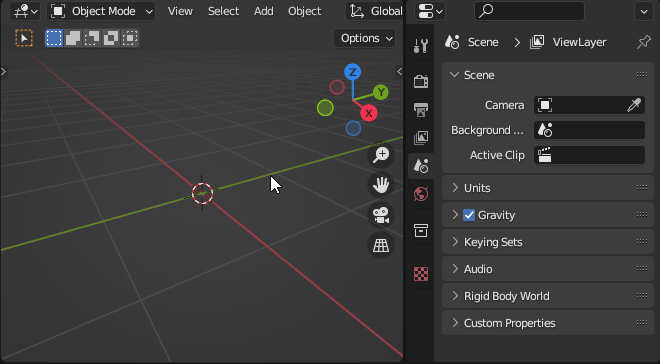Viewport: 660px width, 364px height.
Task: Open the View menu
Action: pyautogui.click(x=180, y=11)
